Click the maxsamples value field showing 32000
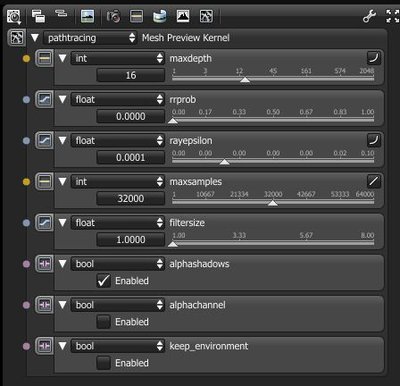 click(x=131, y=199)
